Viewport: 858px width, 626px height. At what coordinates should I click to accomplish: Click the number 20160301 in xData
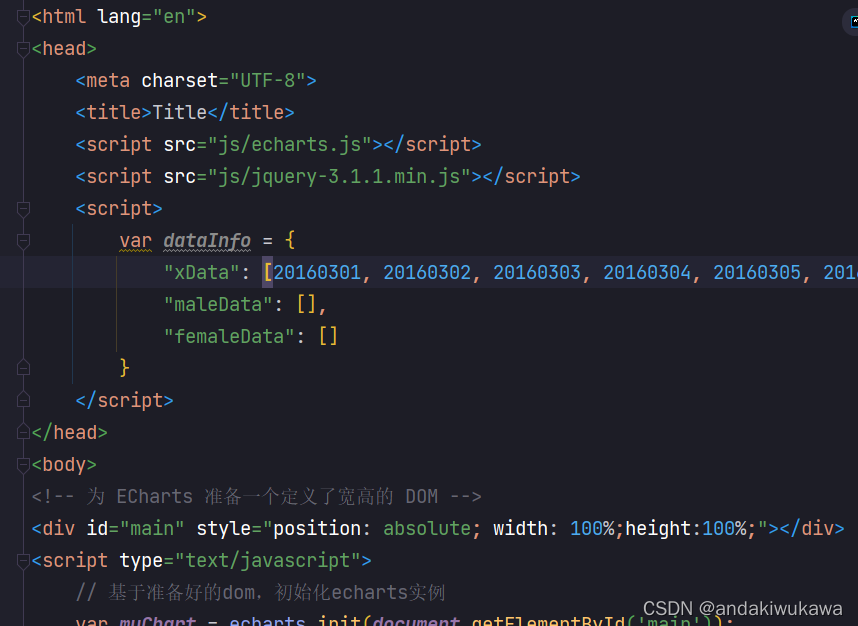click(x=317, y=273)
